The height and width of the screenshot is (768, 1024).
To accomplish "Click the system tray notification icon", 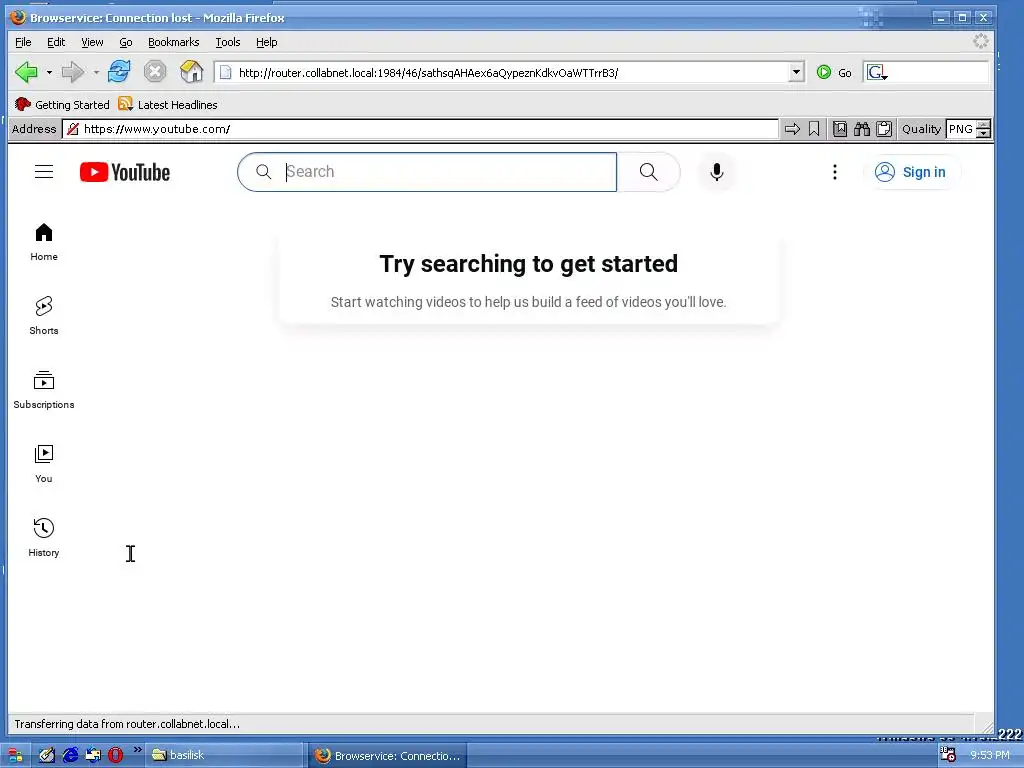I will 948,754.
